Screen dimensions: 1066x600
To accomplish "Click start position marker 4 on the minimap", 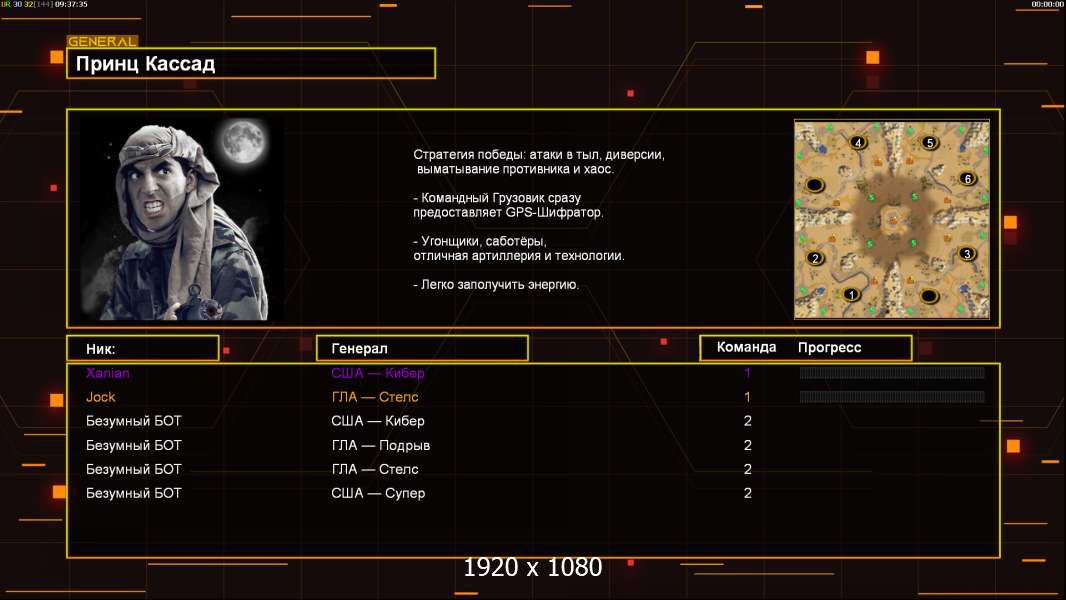I will [x=858, y=143].
